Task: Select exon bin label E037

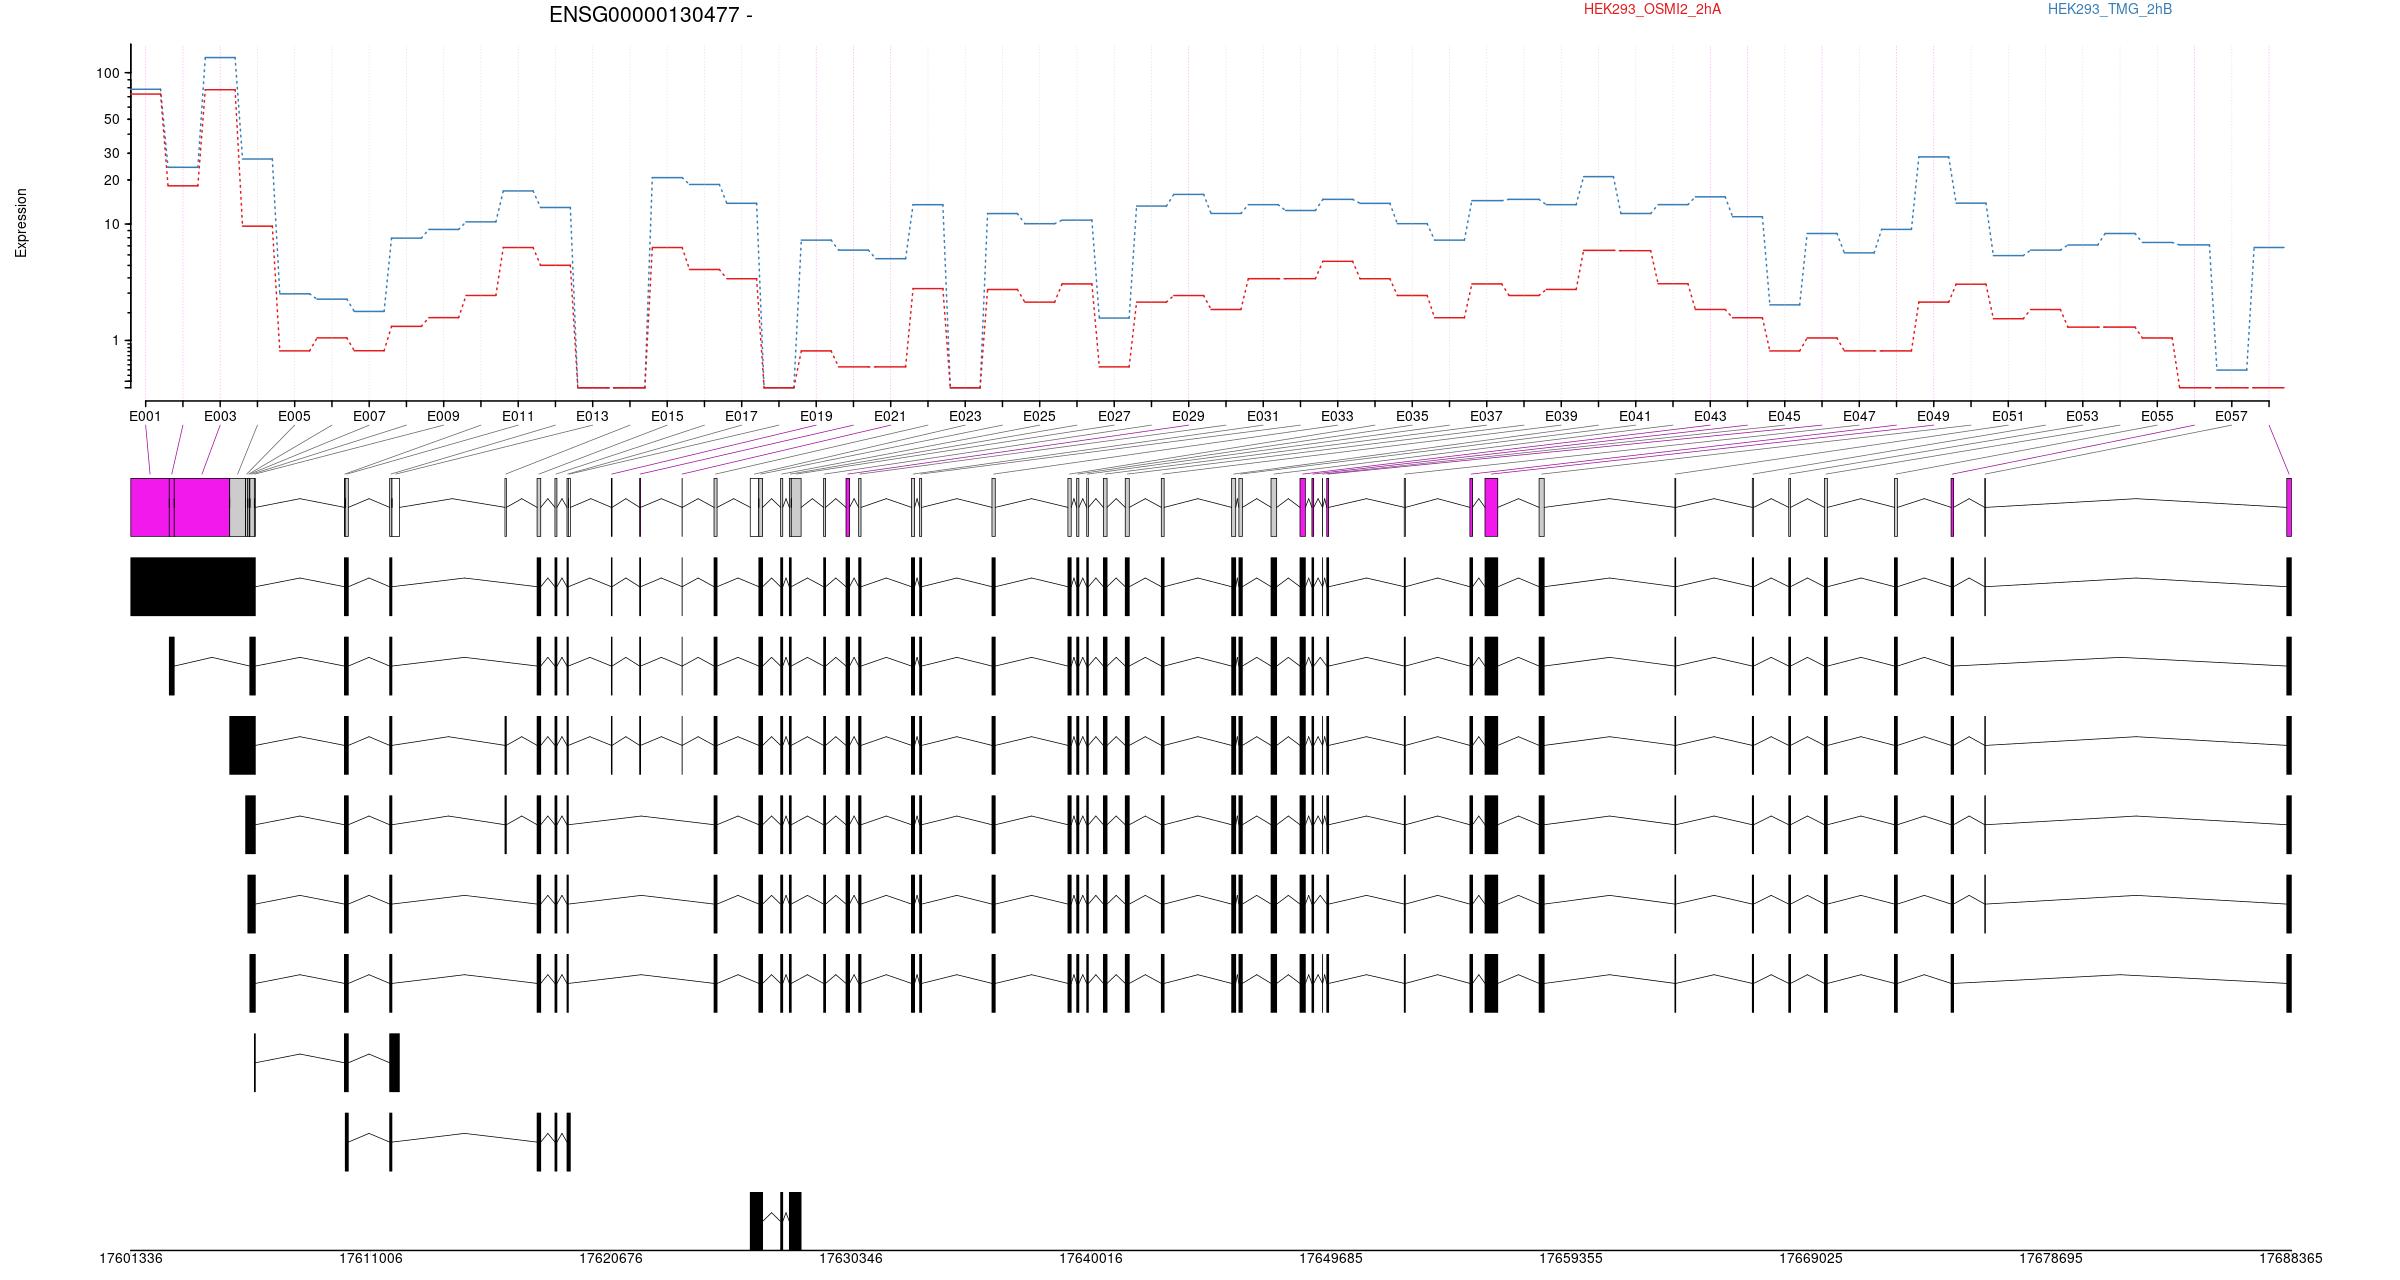Action: [1486, 416]
